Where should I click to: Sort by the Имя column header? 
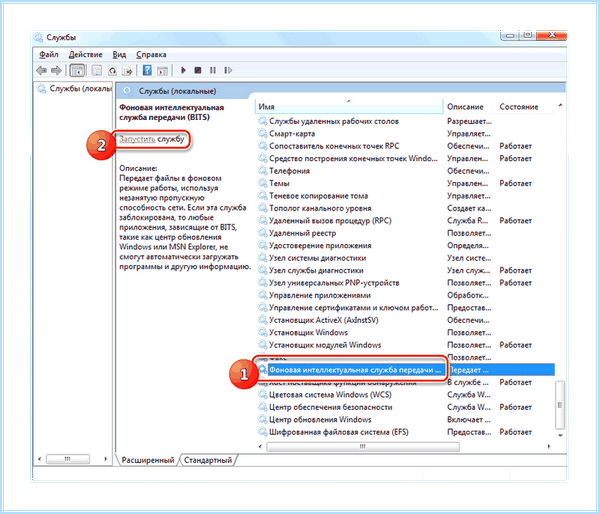348,107
